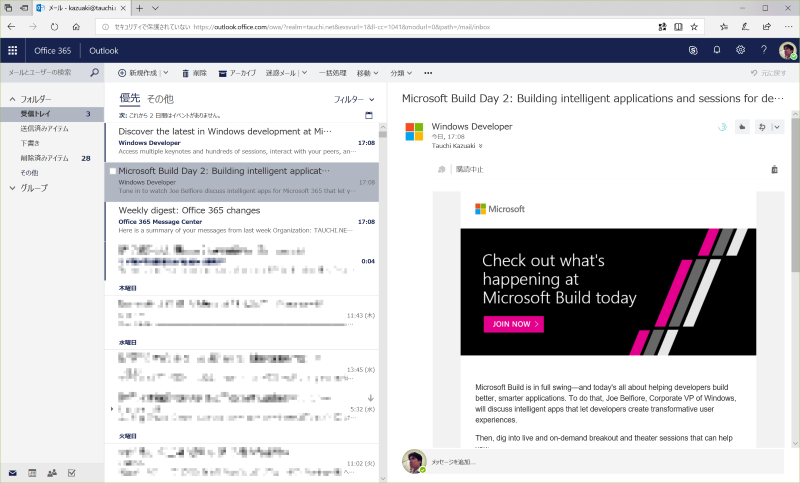Open the notifications bell
This screenshot has height=483, width=800.
point(717,50)
